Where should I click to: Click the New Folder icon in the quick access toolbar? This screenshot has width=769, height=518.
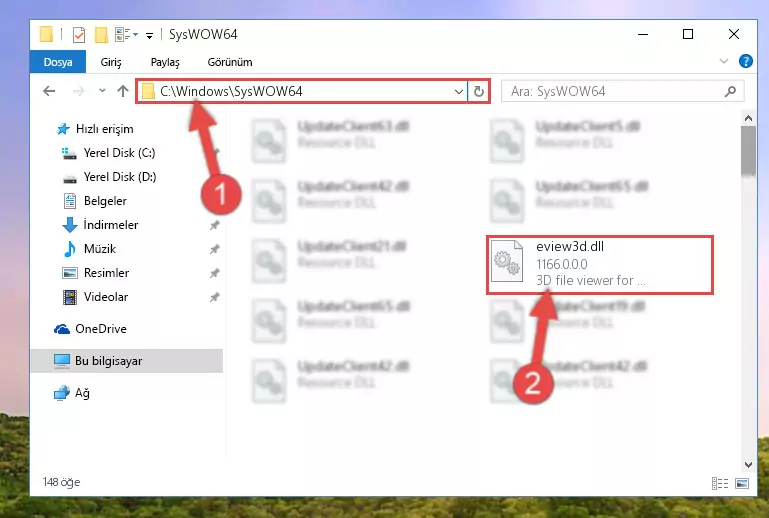pyautogui.click(x=101, y=35)
